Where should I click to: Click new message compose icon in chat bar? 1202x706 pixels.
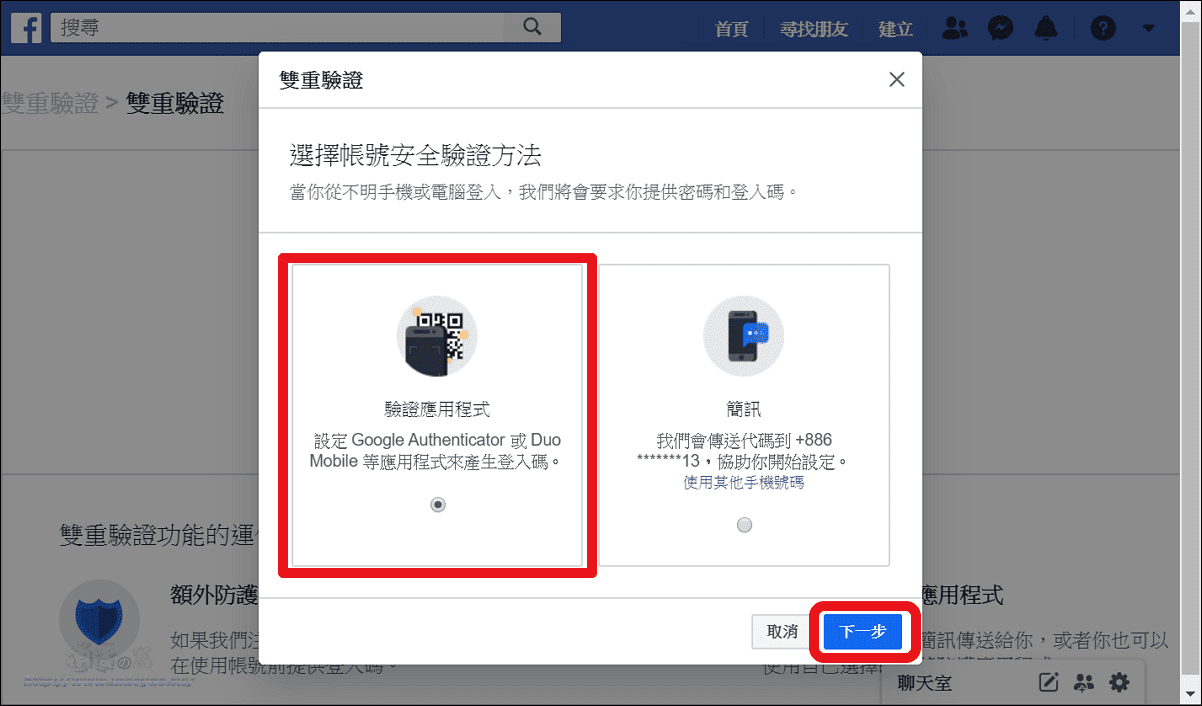point(1048,684)
